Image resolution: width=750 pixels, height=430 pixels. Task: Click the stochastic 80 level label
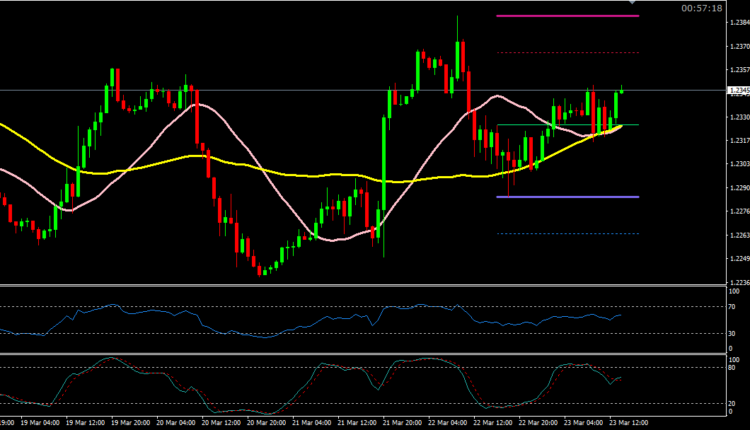[733, 367]
